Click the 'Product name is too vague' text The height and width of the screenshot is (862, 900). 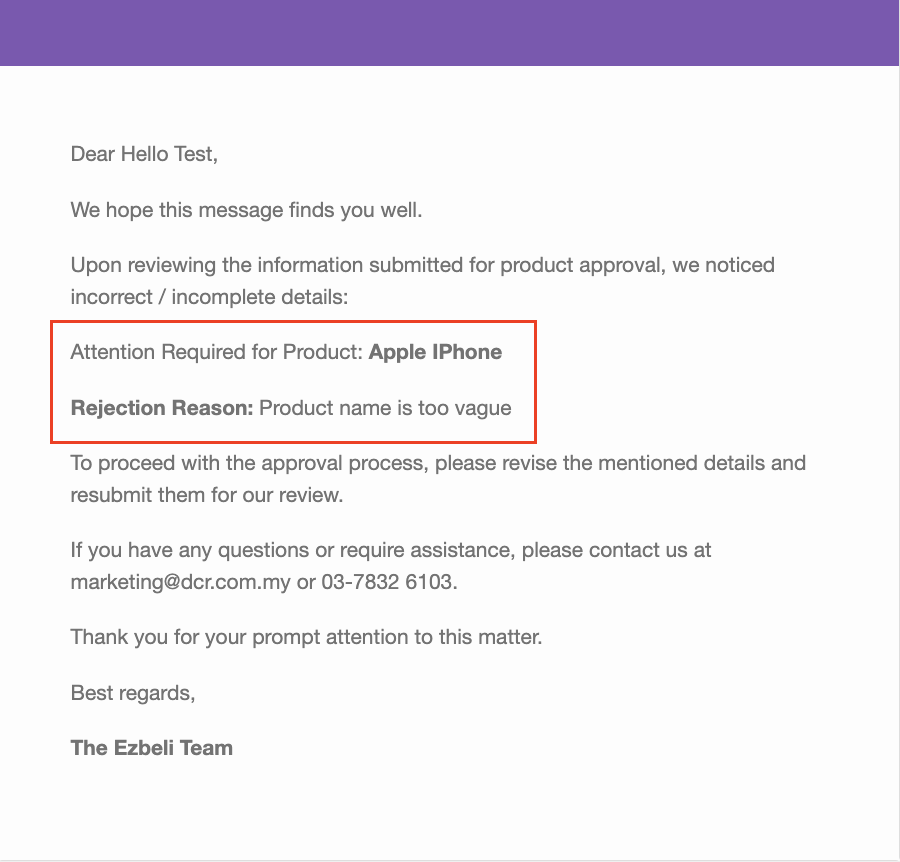pos(385,408)
